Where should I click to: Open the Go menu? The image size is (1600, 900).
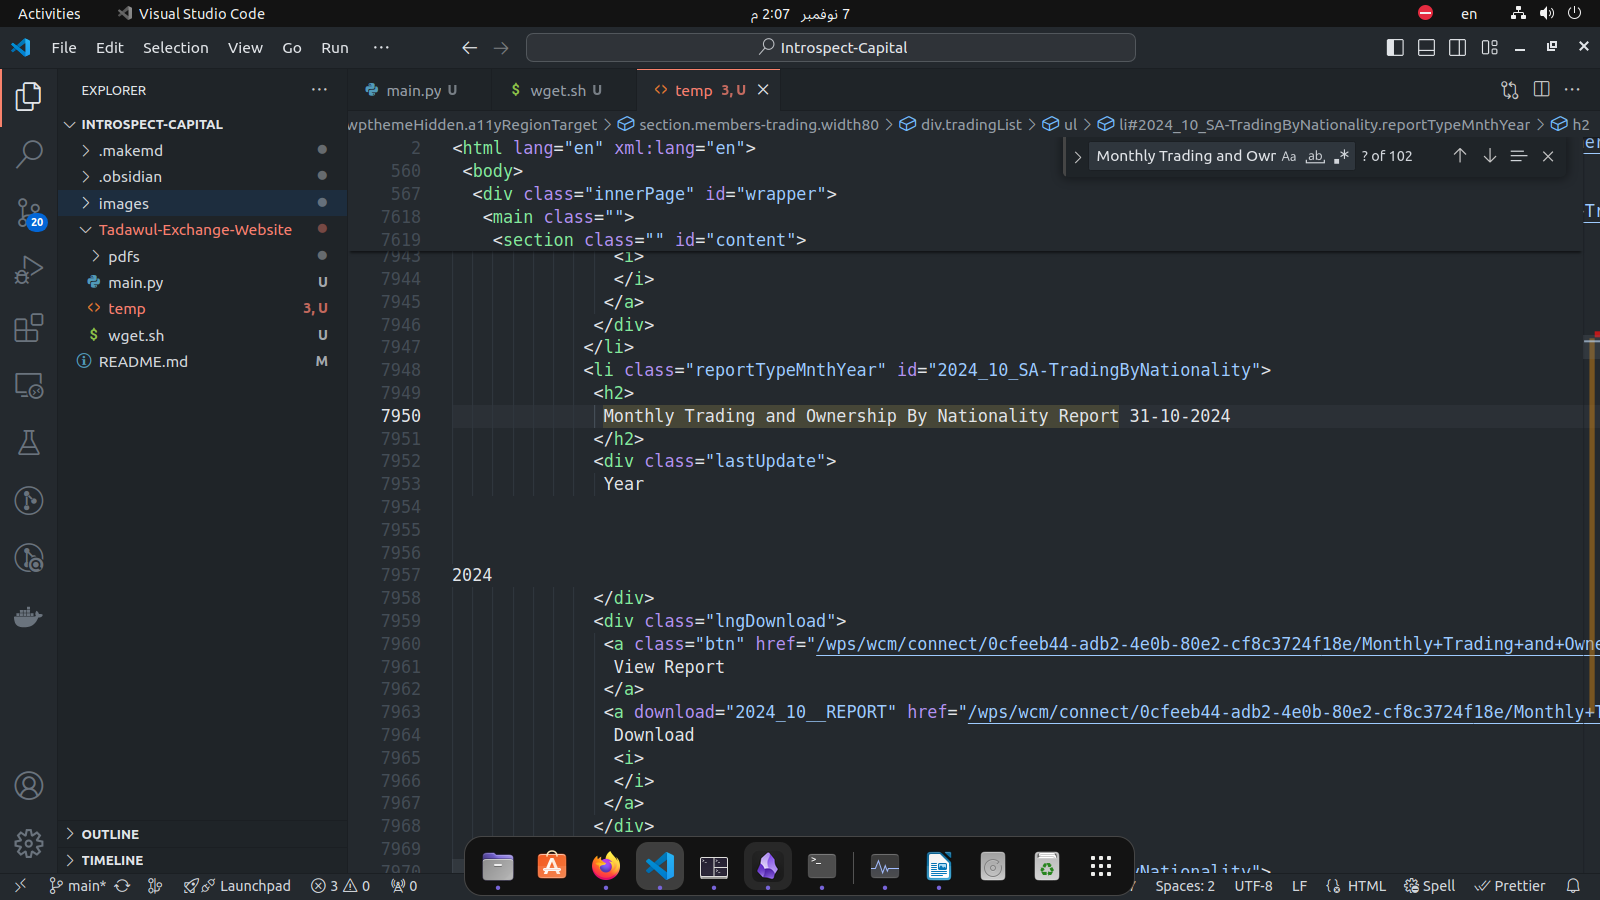[292, 47]
